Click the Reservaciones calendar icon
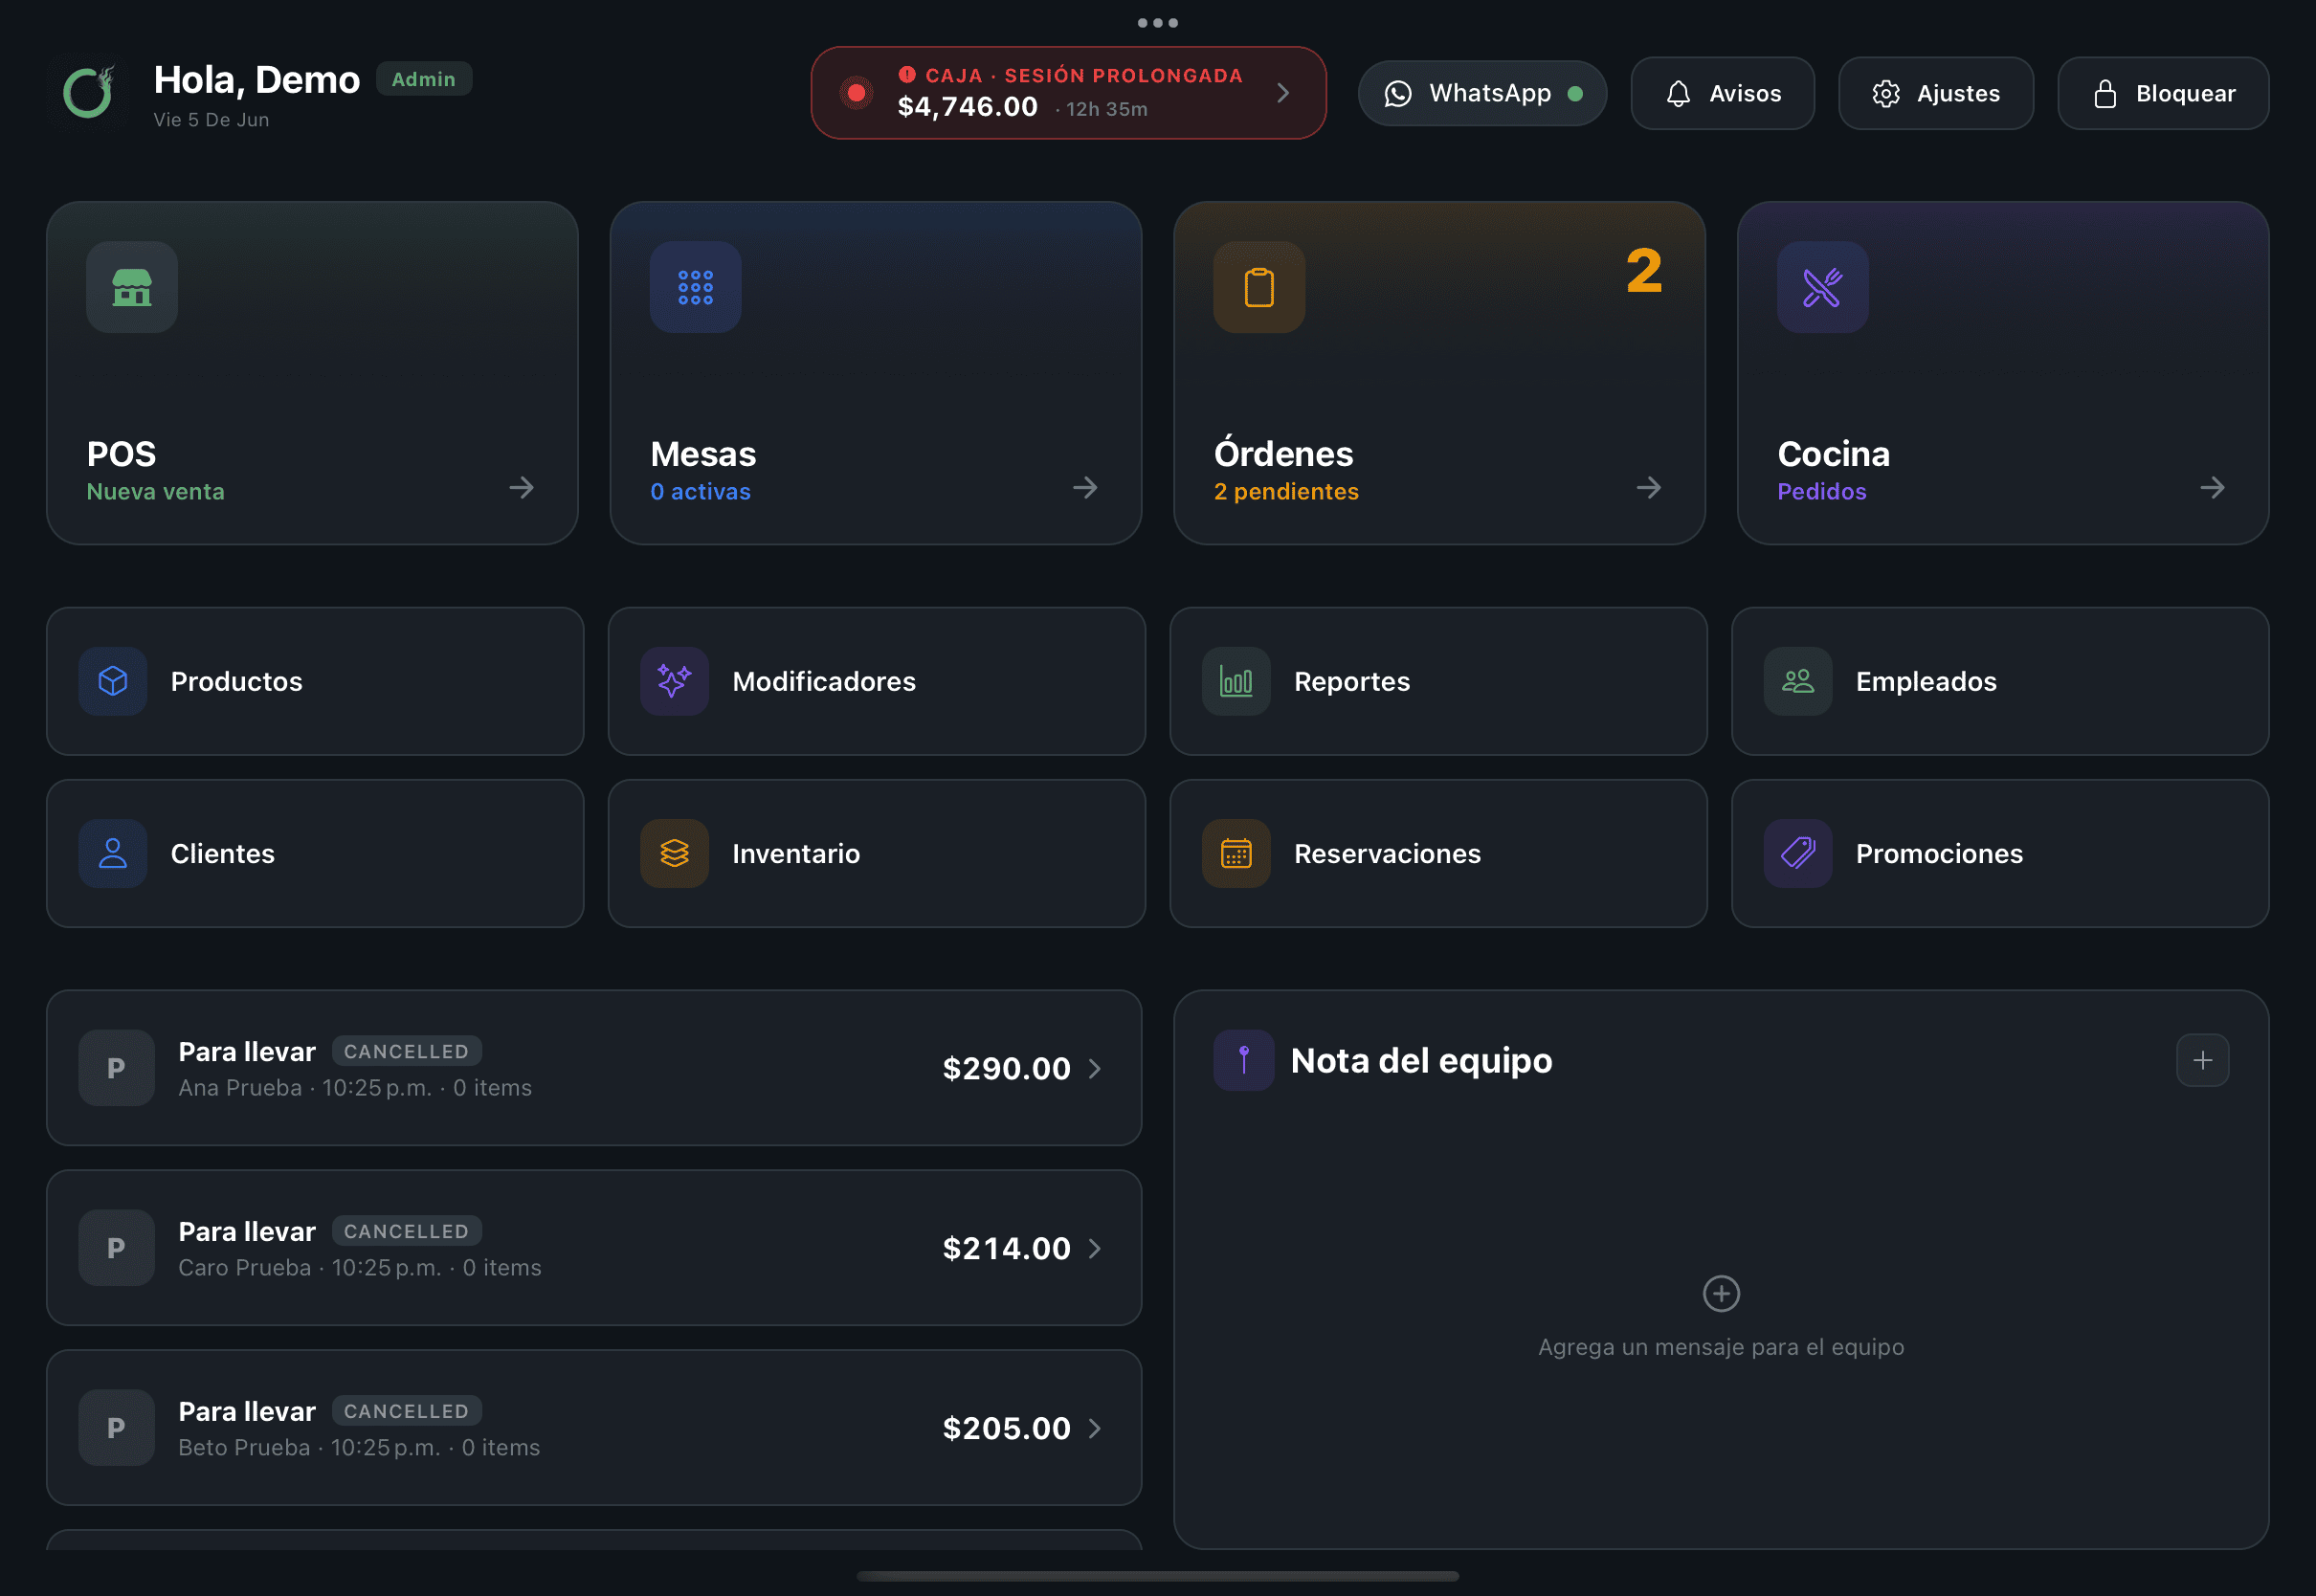Image resolution: width=2316 pixels, height=1596 pixels. pyautogui.click(x=1236, y=853)
